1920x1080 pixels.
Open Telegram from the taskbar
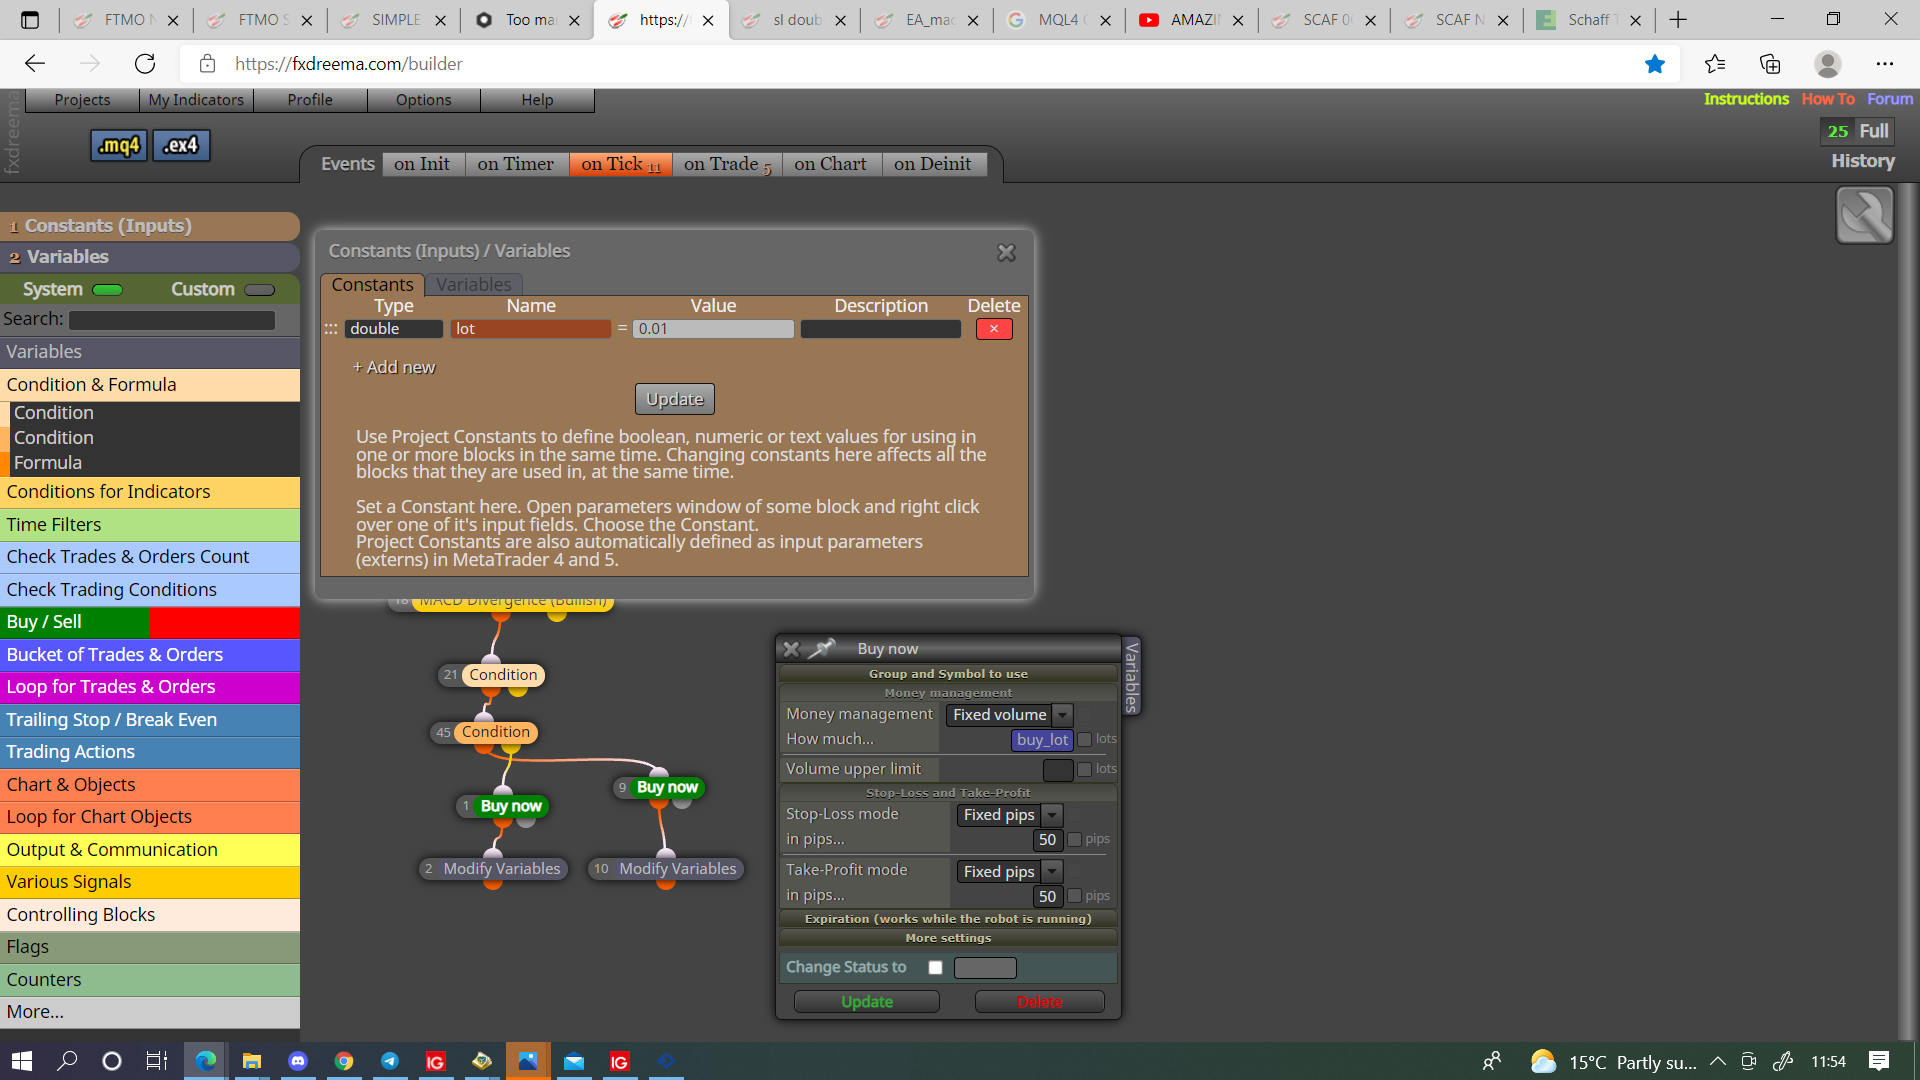click(x=390, y=1061)
